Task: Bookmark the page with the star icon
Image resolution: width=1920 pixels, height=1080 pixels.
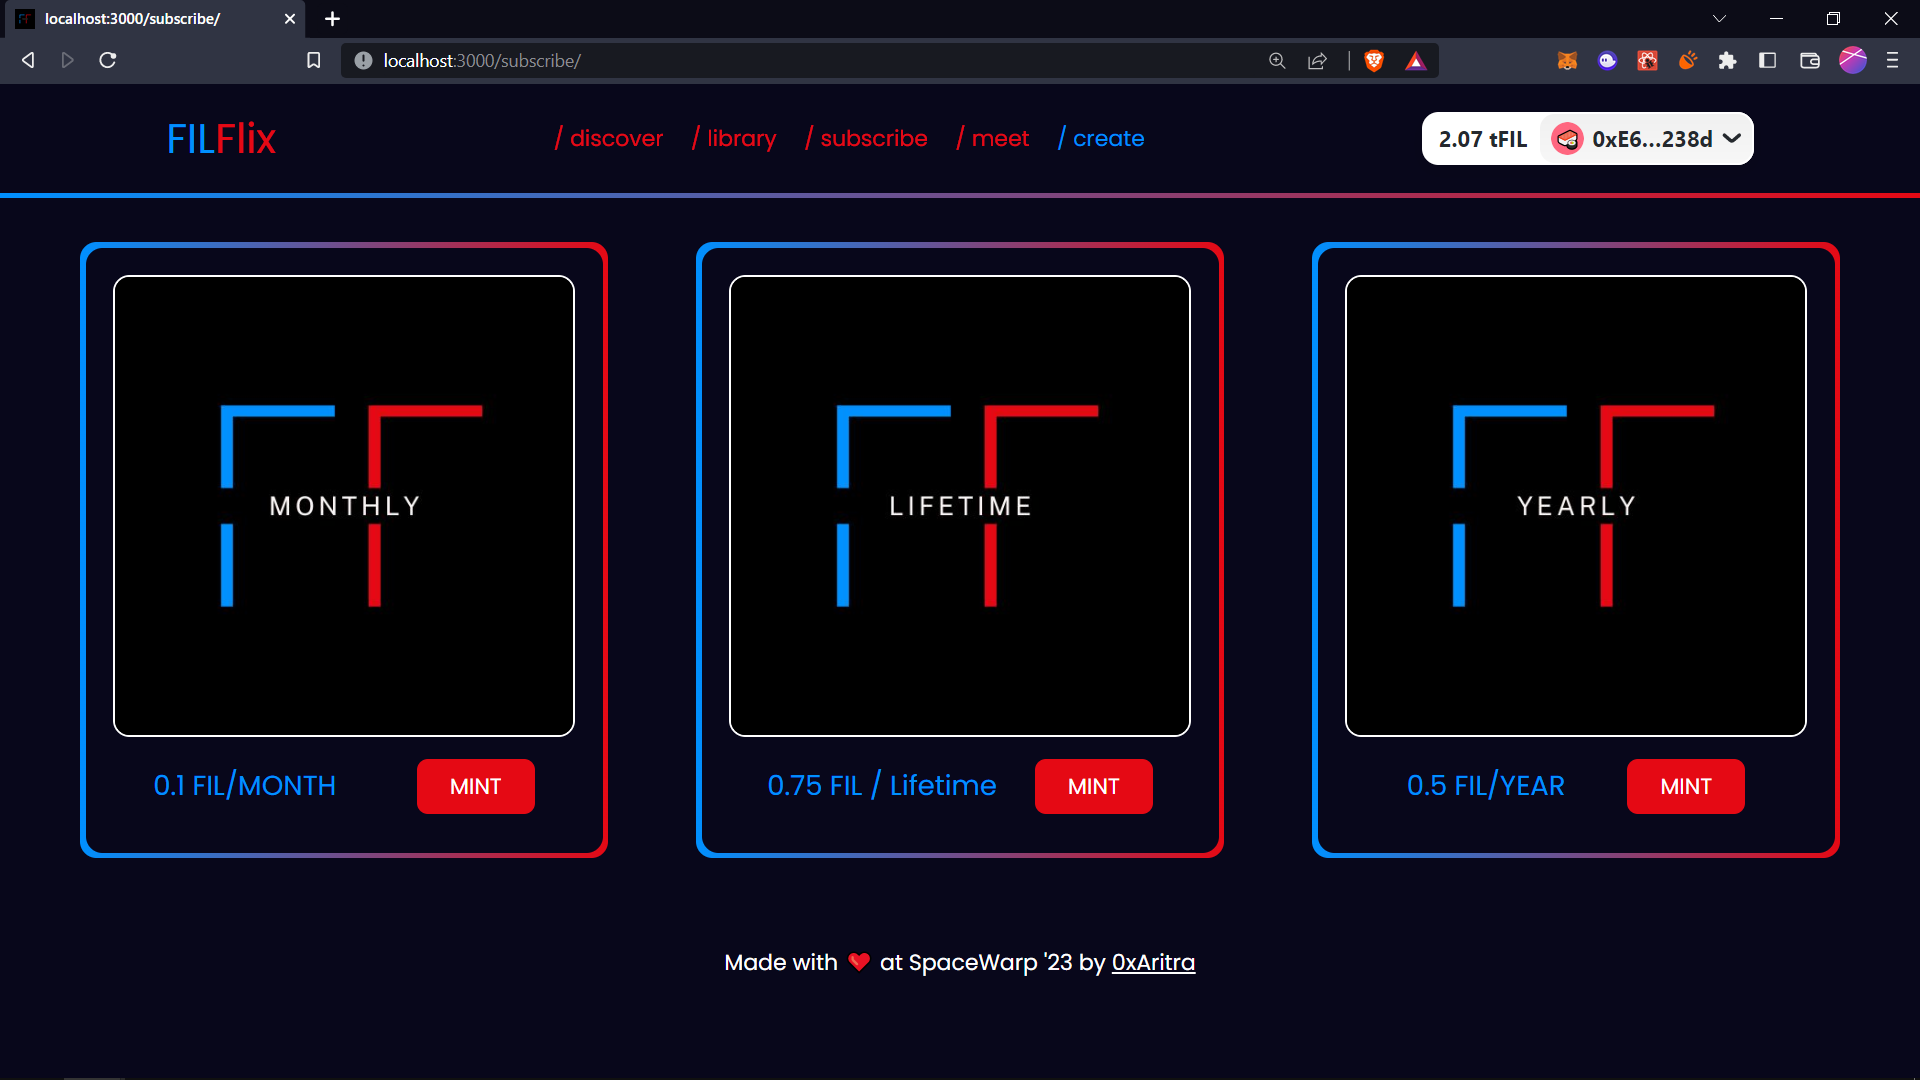Action: click(313, 60)
